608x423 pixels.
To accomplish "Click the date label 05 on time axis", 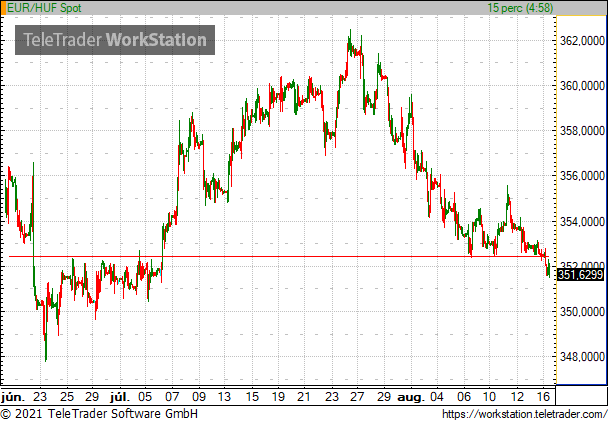I will (145, 397).
